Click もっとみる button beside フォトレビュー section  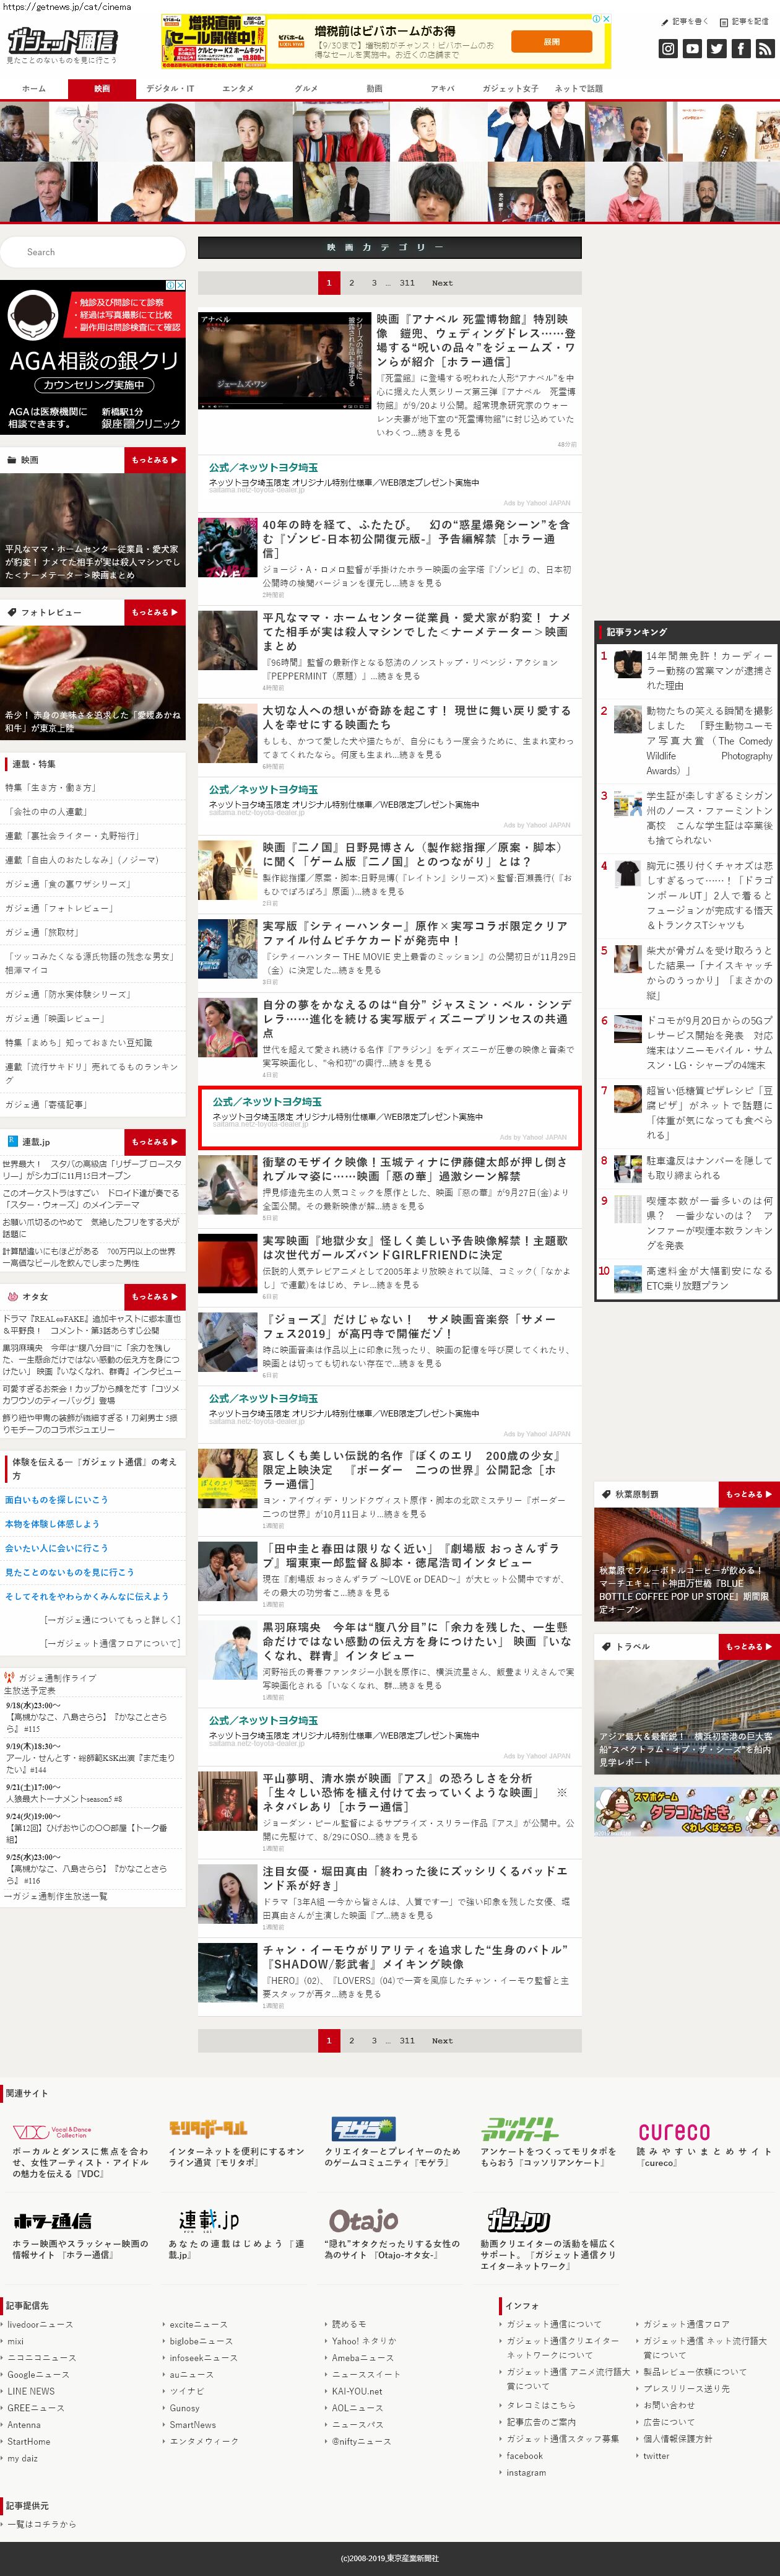coord(155,612)
